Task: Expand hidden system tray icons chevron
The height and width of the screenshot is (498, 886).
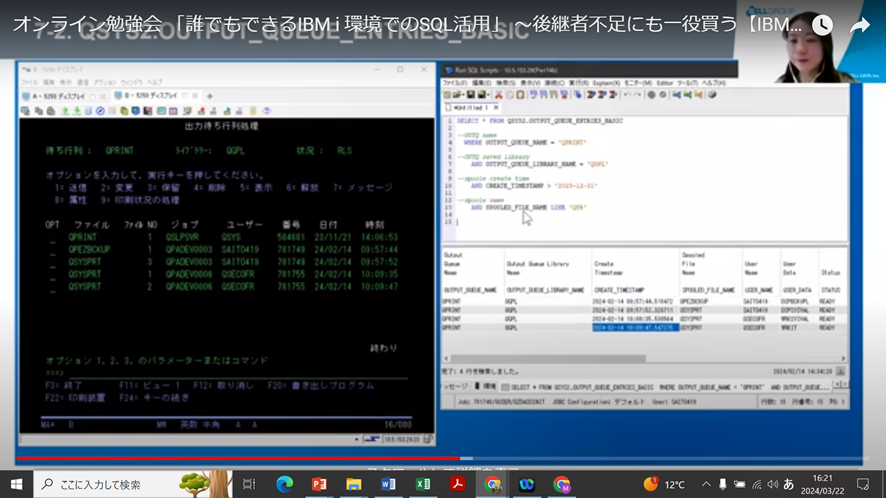Action: point(706,484)
